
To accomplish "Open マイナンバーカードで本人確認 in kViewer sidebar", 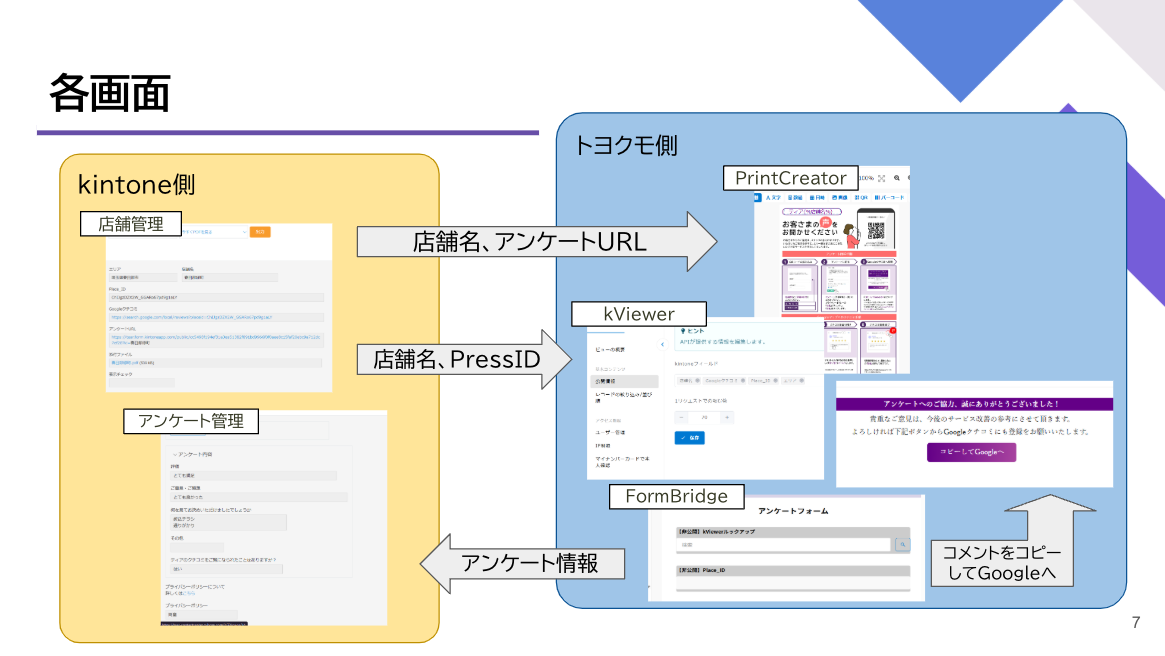I will click(622, 462).
